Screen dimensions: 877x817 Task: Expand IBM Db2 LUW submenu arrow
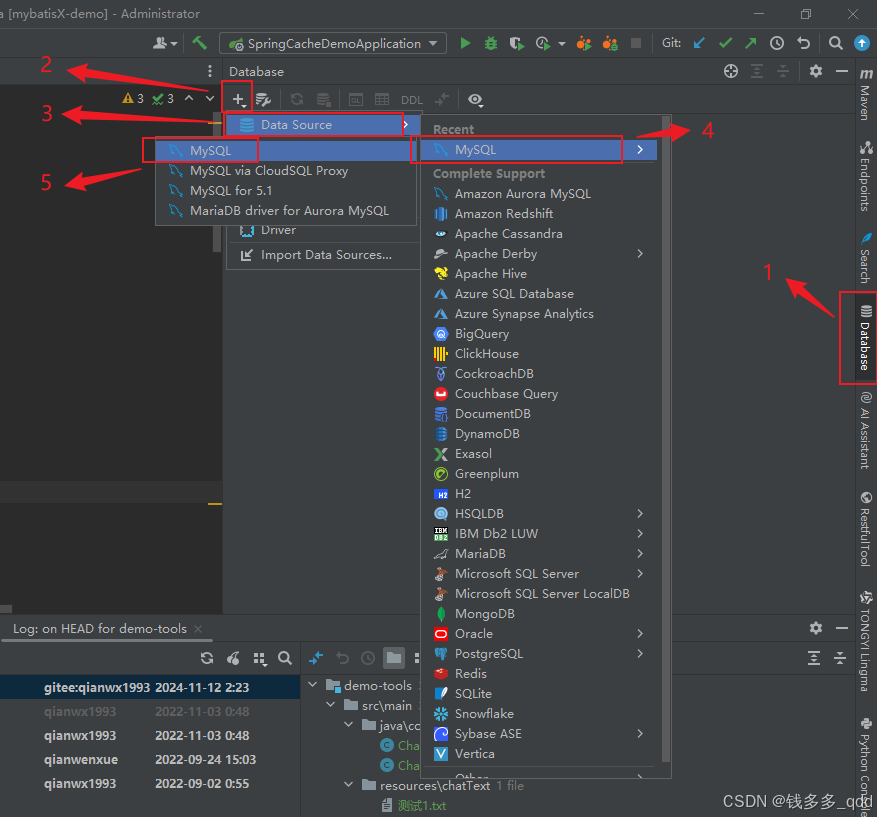640,533
